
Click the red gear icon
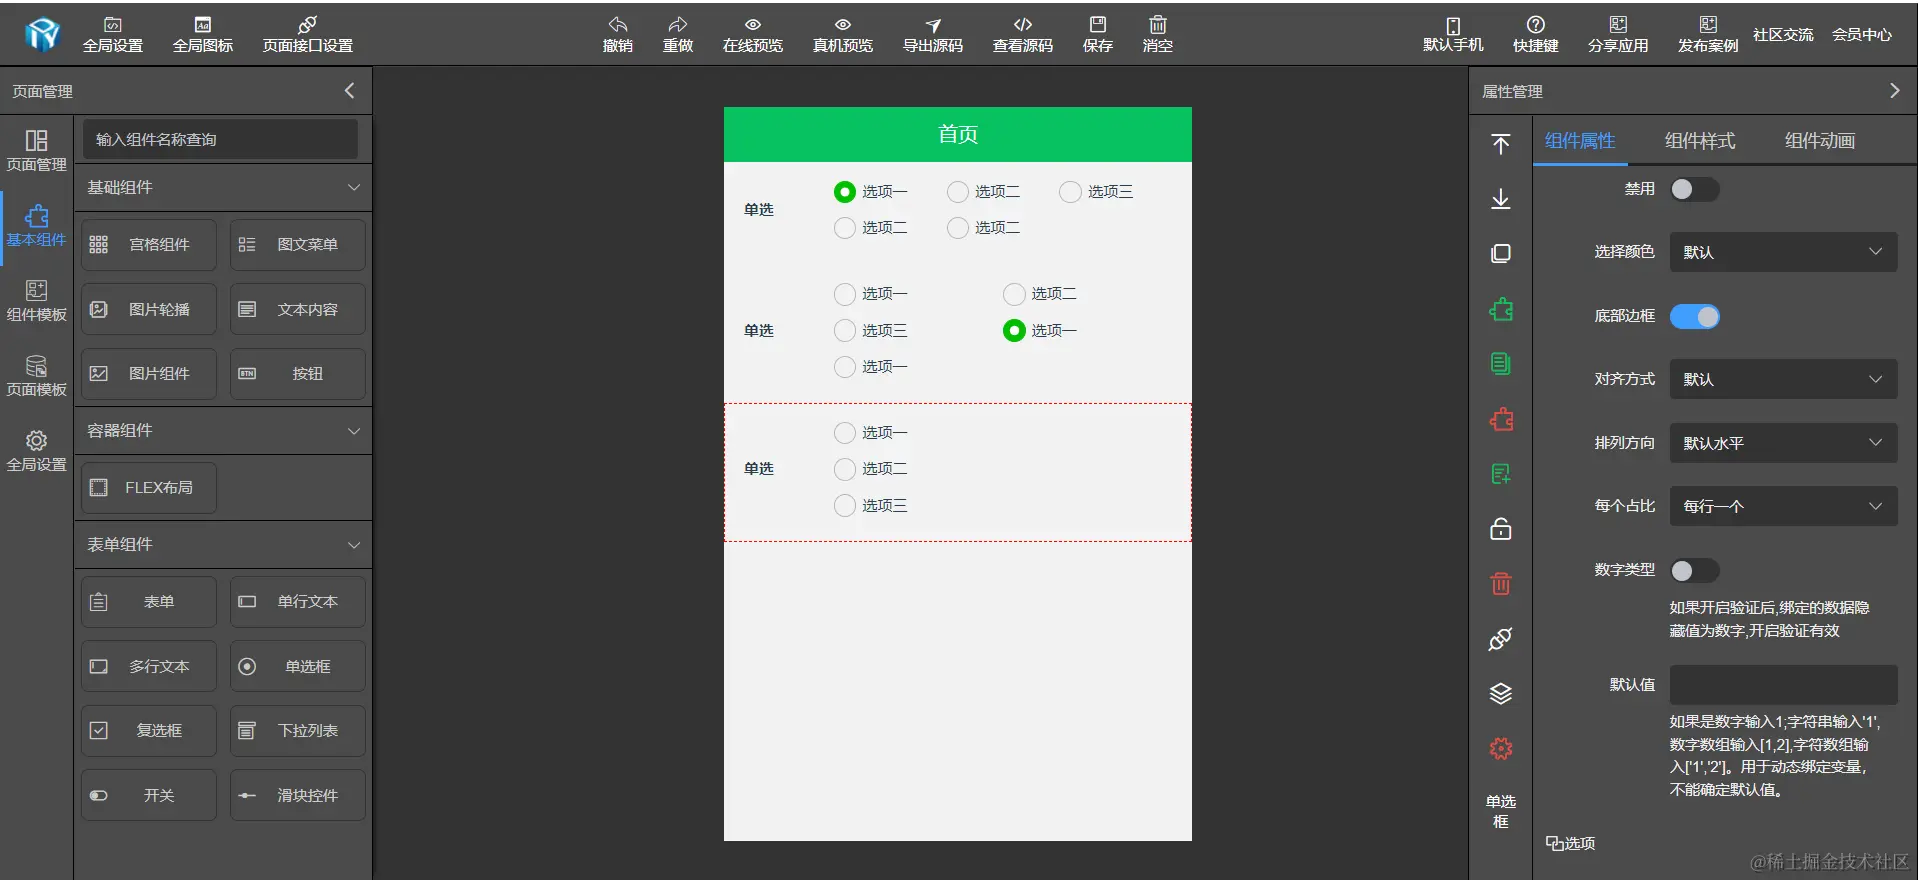point(1501,749)
